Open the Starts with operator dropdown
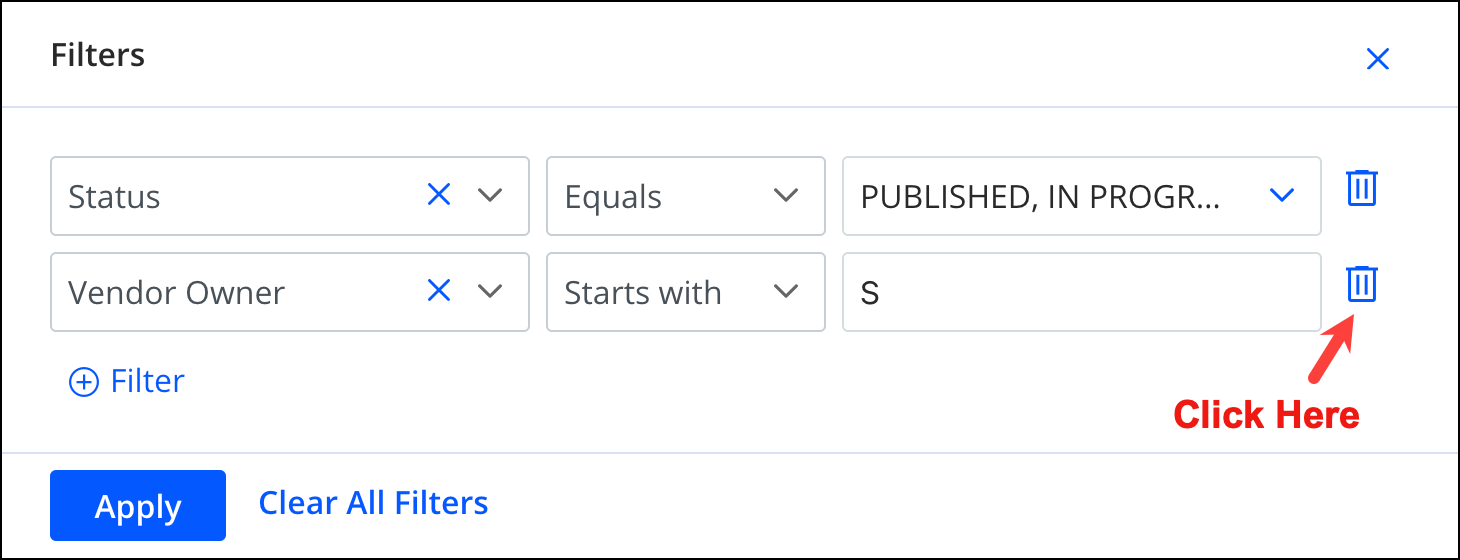 coord(686,292)
